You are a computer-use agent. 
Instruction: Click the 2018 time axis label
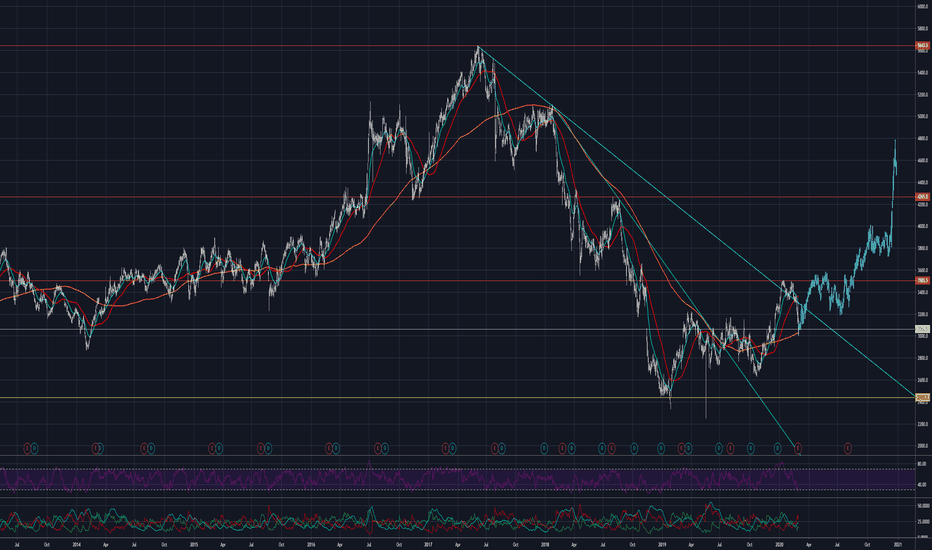click(x=545, y=544)
